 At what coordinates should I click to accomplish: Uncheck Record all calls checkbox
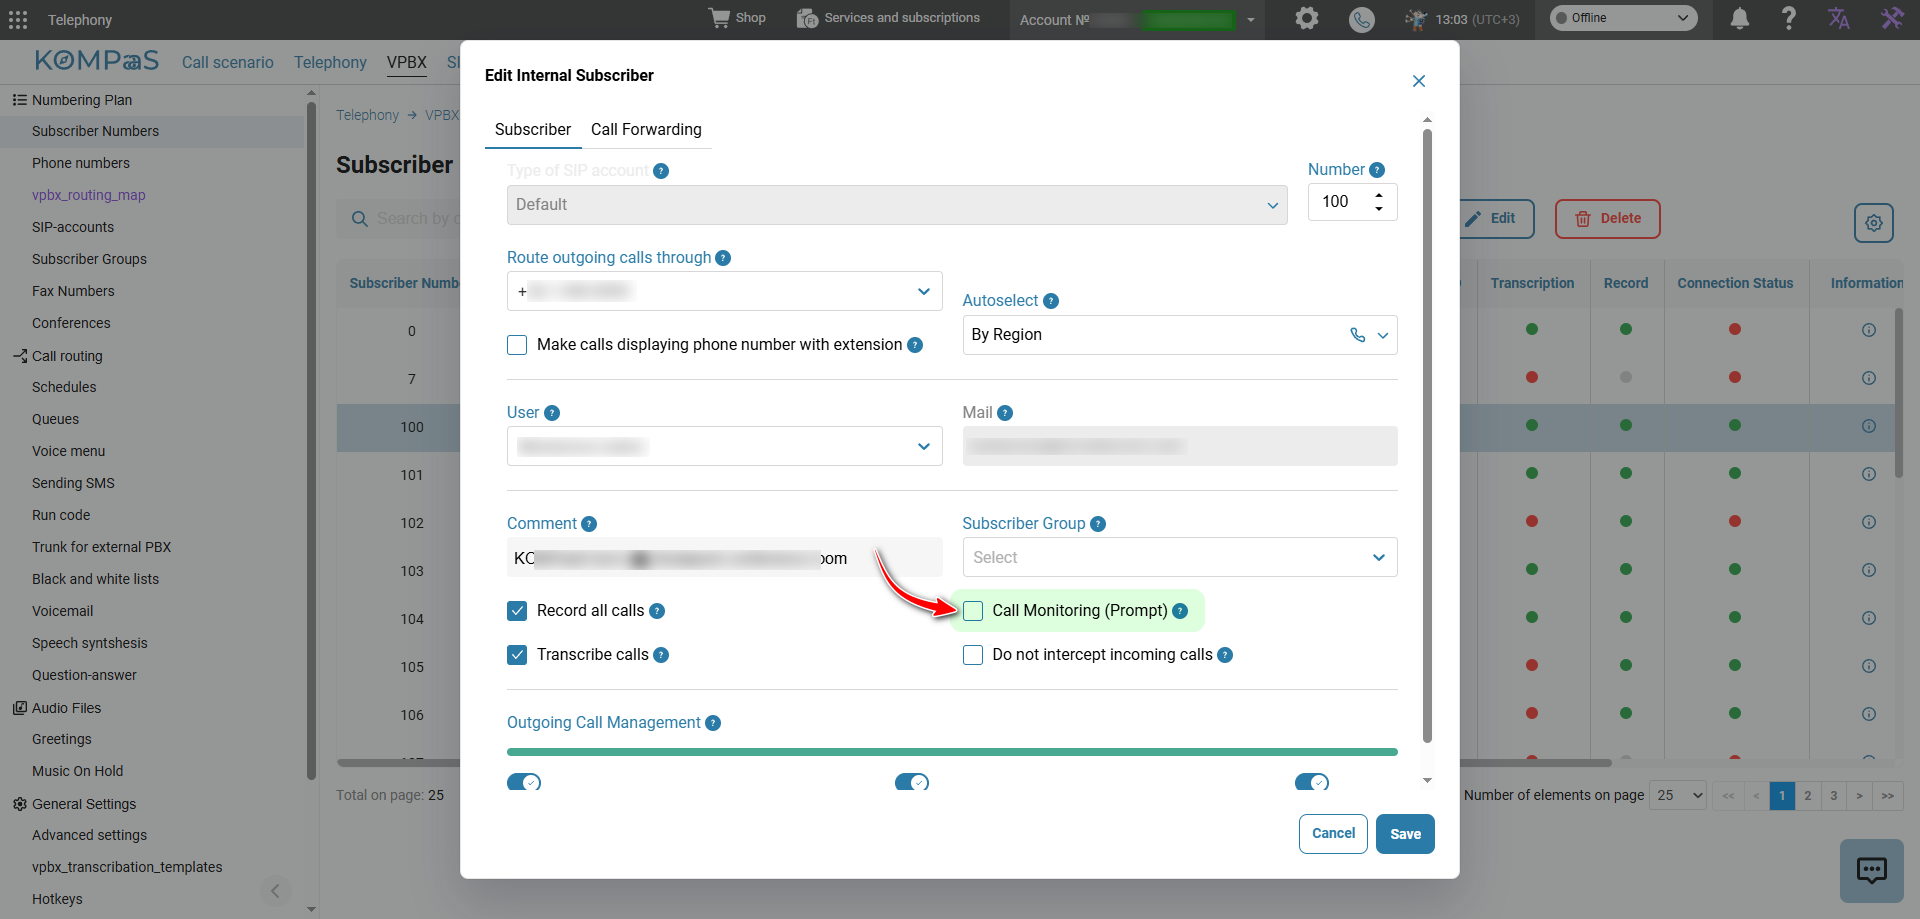pyautogui.click(x=517, y=611)
